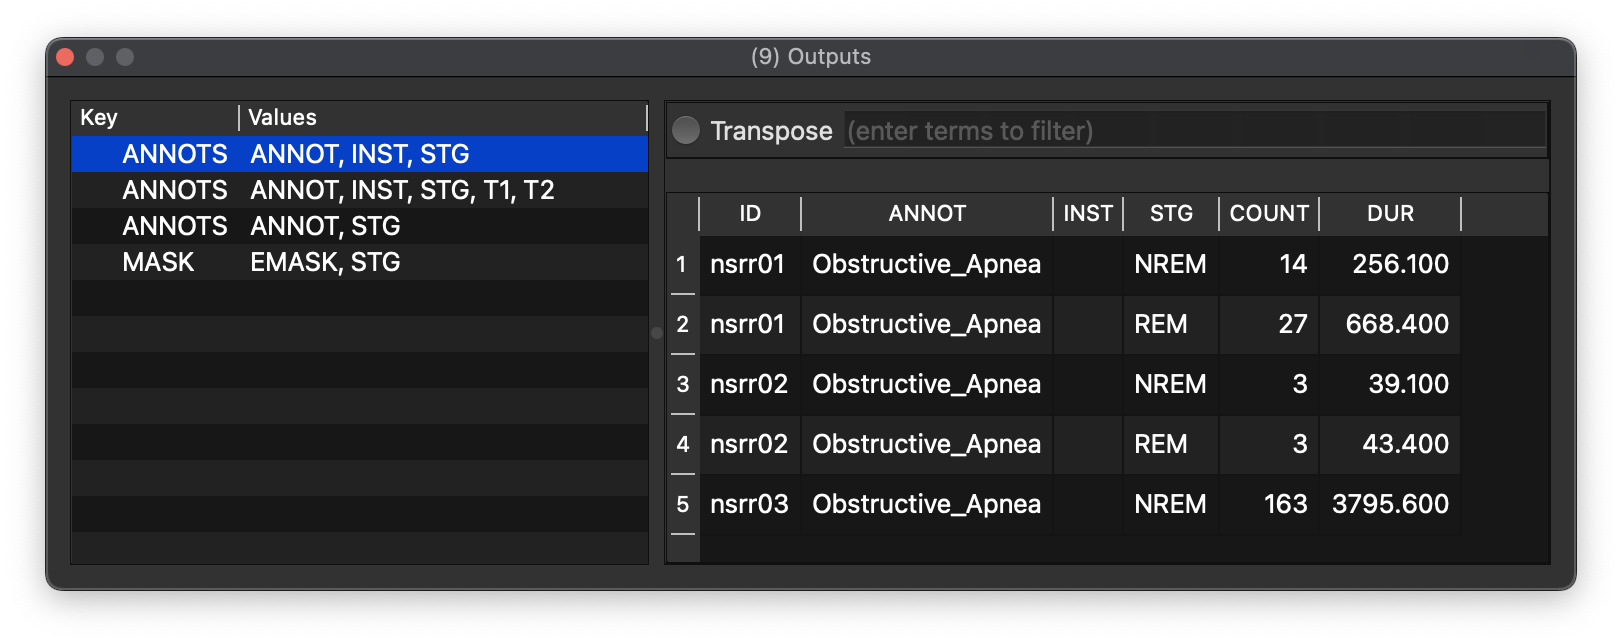The image size is (1622, 644).
Task: Sort by the COUNT column header
Action: 1268,213
